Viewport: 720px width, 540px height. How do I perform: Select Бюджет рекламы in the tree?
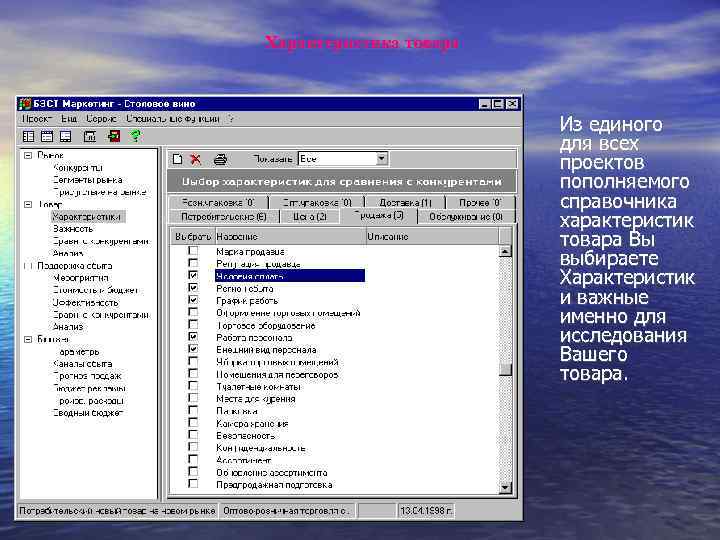89,388
